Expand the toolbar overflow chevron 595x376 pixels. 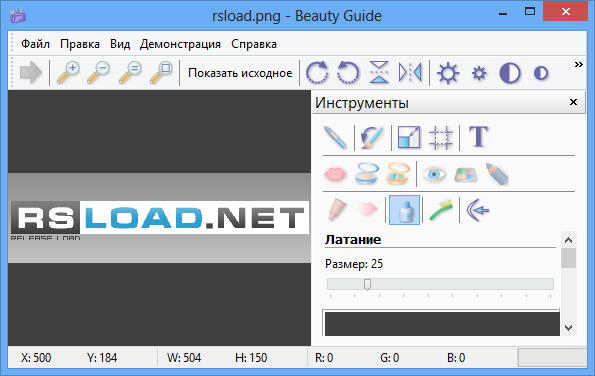coord(578,65)
